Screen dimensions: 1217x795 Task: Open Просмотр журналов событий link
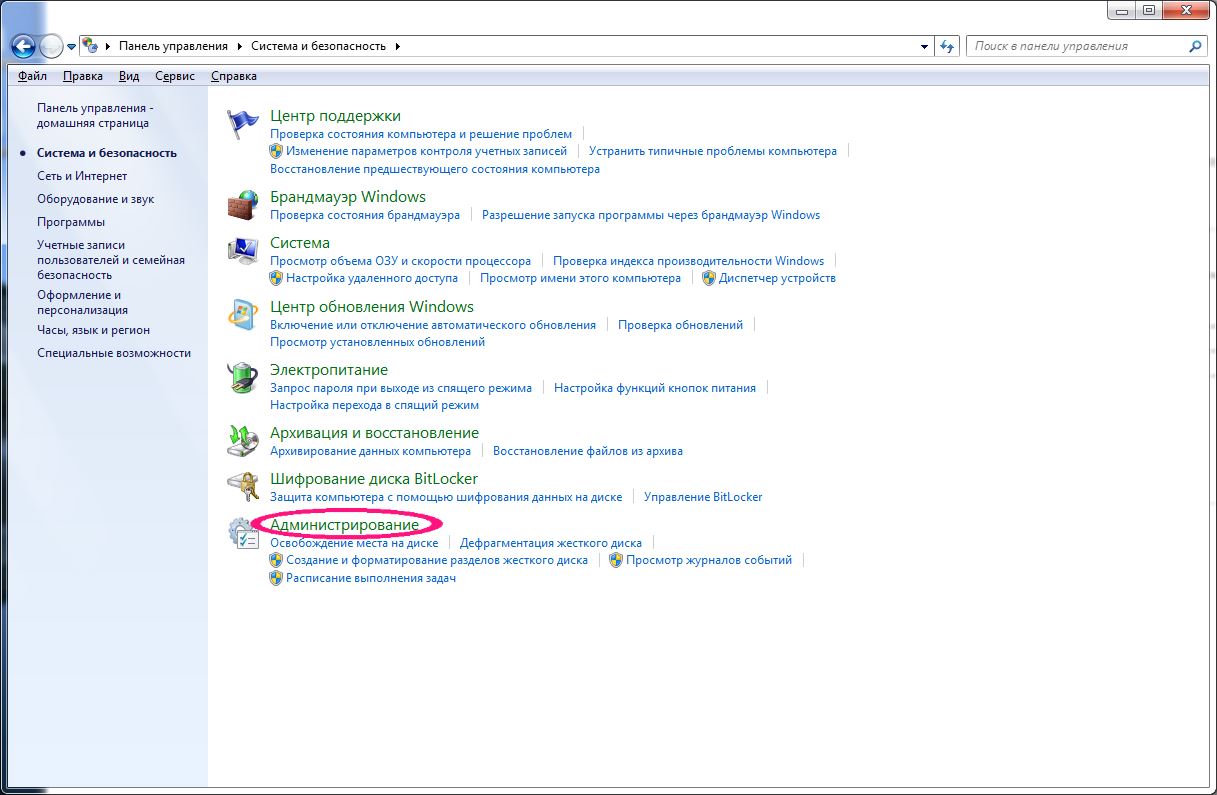click(709, 560)
